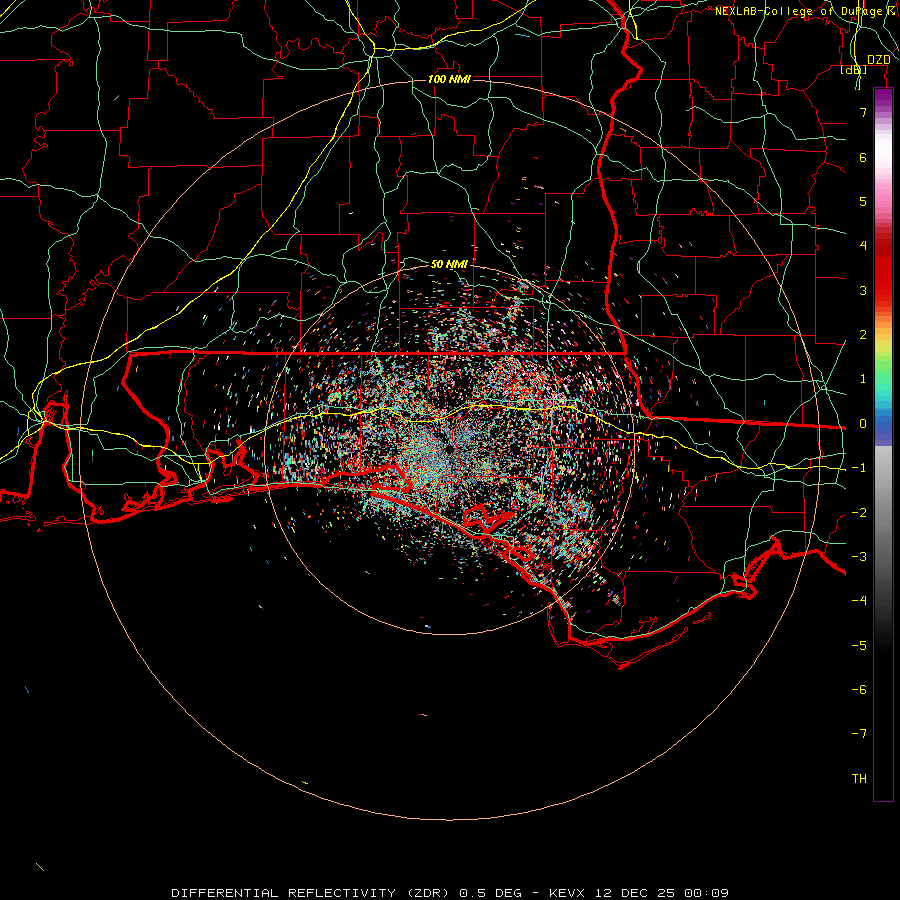Click the color scale value 4

863,246
